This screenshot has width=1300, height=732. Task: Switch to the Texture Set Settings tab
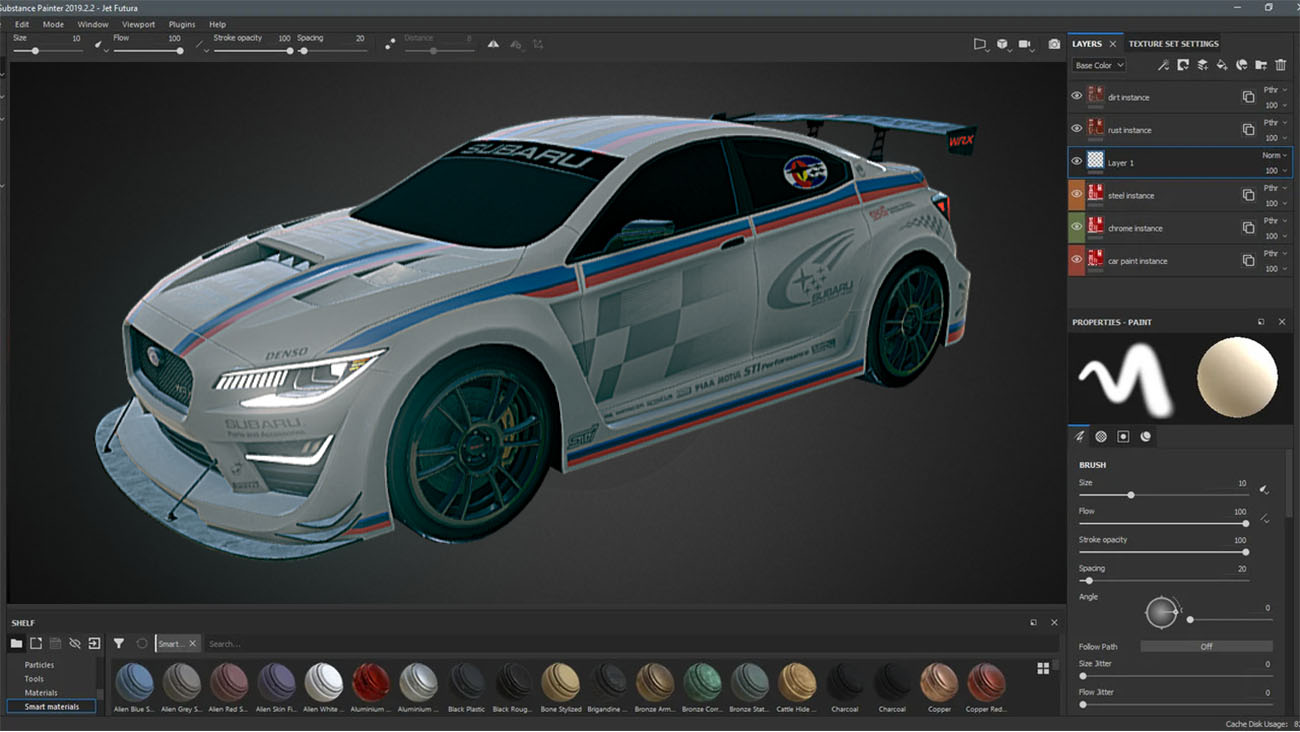[1173, 43]
